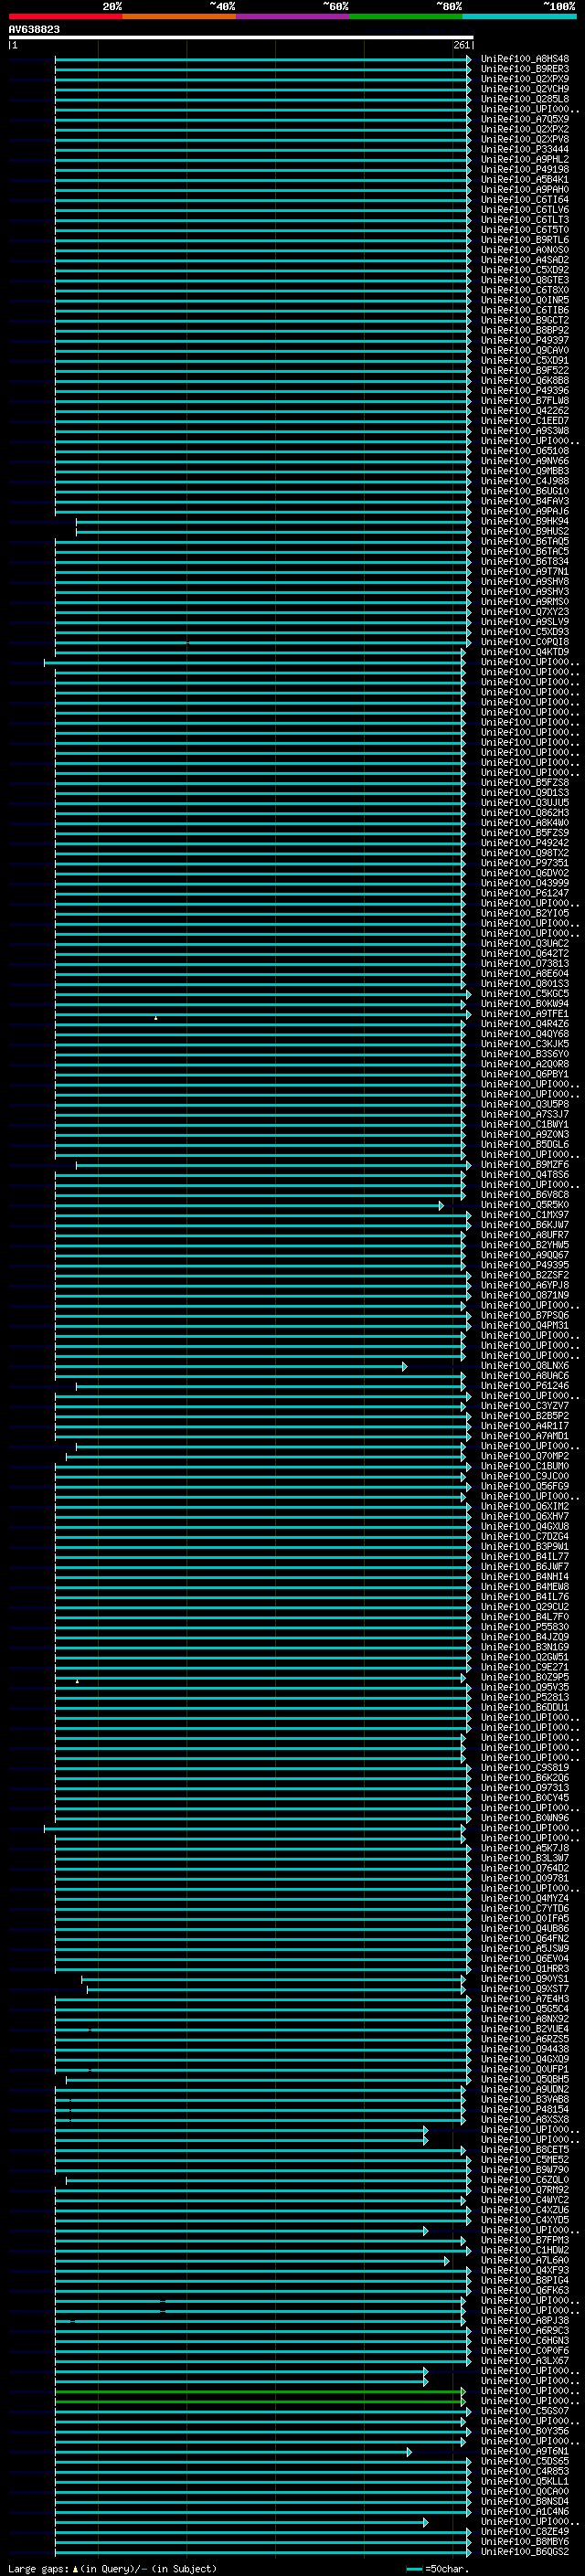Screen dimensions: 585x2576
Task: Click the query end position 261
Action: [x=461, y=45]
